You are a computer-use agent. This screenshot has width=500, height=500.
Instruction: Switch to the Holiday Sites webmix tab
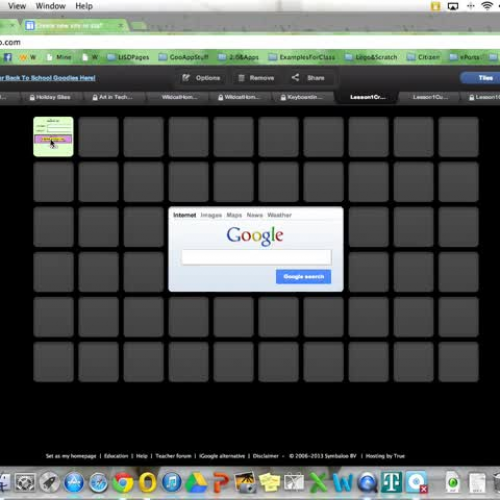pyautogui.click(x=50, y=97)
